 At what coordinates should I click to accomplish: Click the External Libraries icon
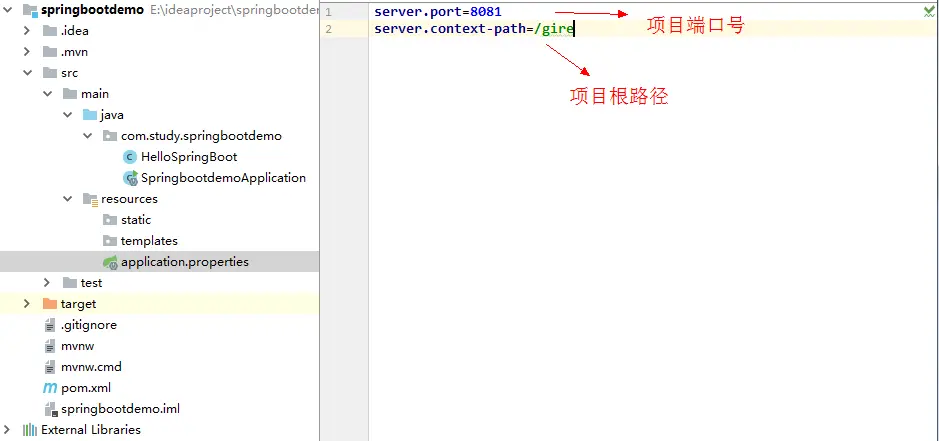click(30, 430)
